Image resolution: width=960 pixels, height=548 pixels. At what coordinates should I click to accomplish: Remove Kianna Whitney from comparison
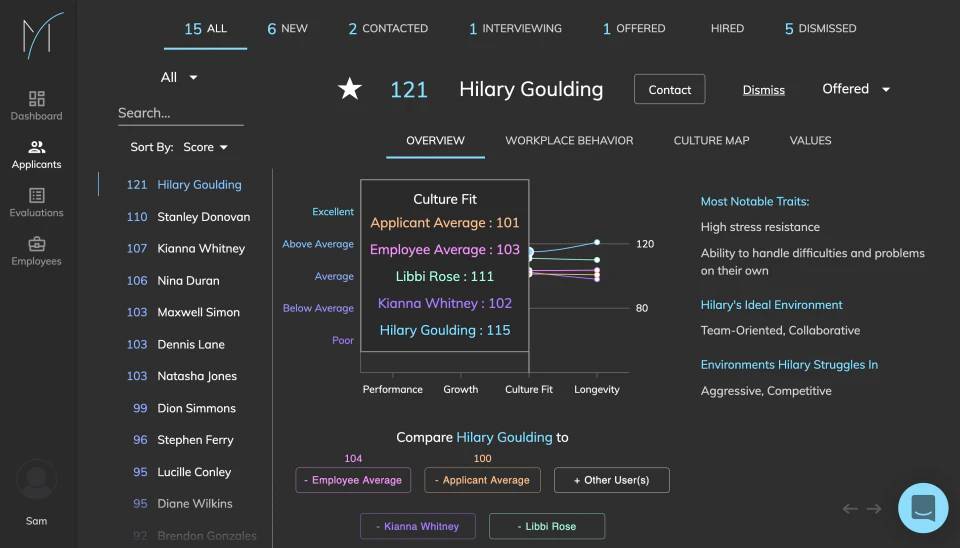click(418, 526)
